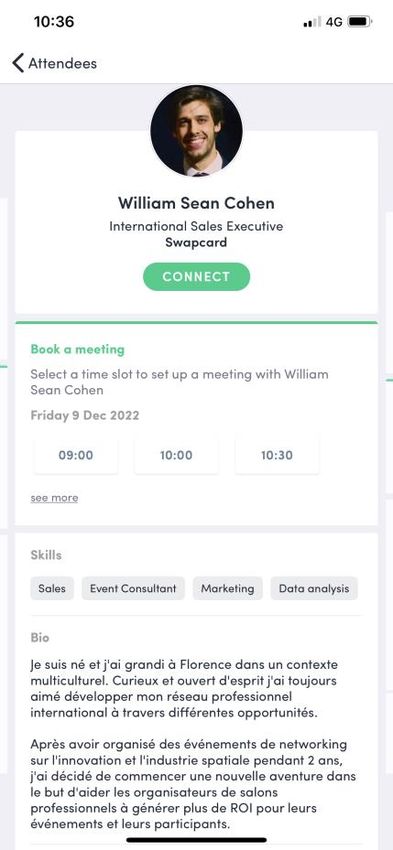Expand time slots with see more
Screen dimensions: 393x850
(54, 498)
